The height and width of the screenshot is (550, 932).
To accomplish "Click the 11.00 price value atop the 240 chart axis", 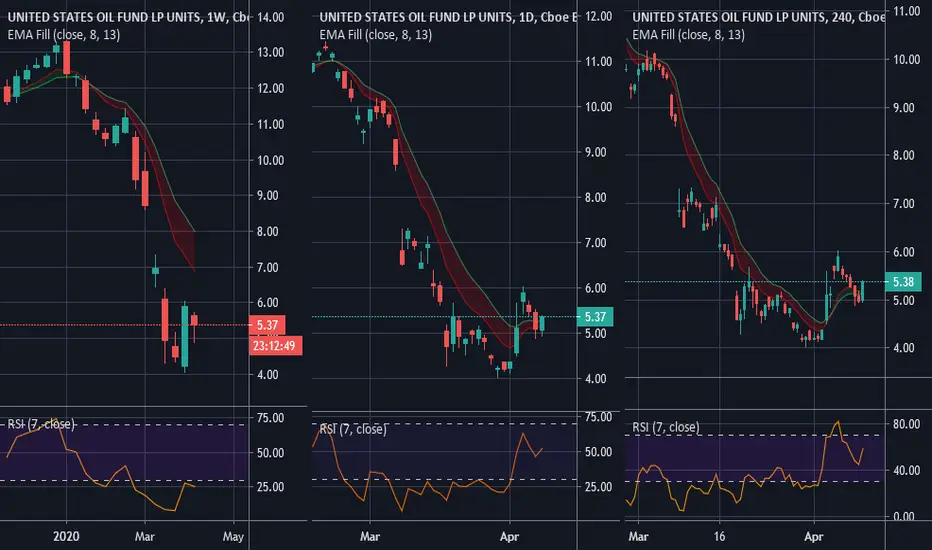I will click(x=906, y=11).
